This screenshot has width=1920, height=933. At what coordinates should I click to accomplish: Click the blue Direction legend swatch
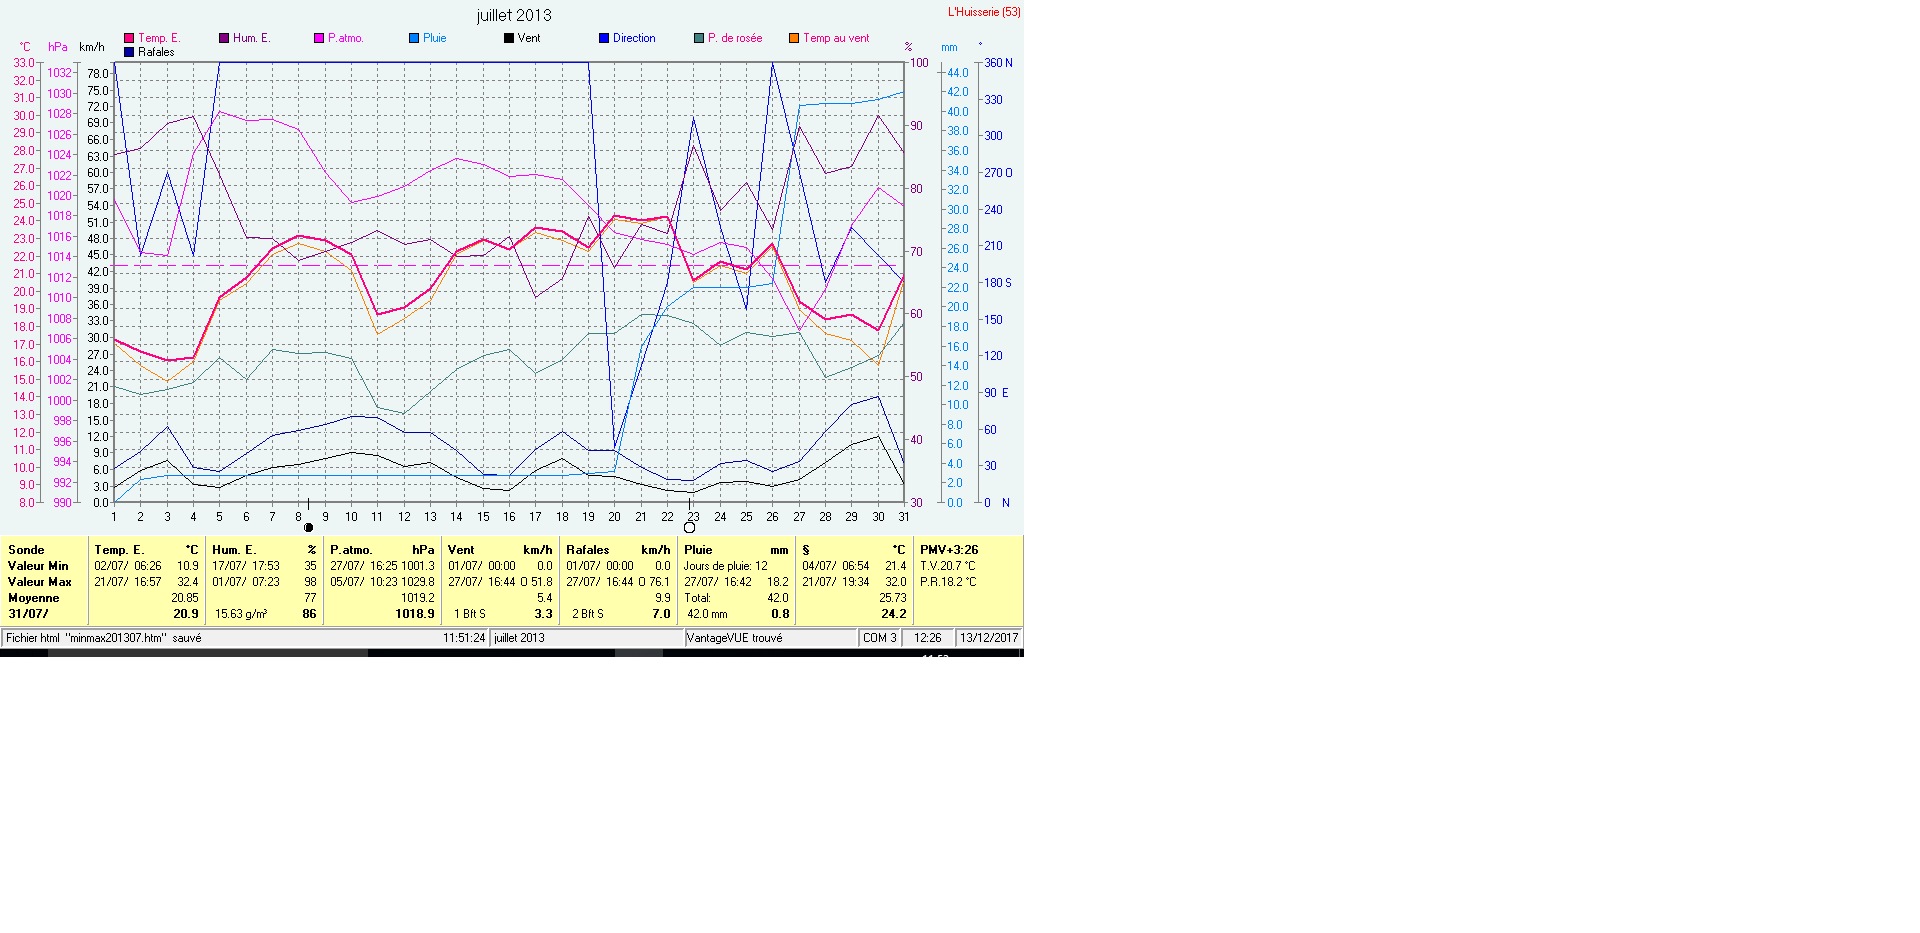(604, 38)
